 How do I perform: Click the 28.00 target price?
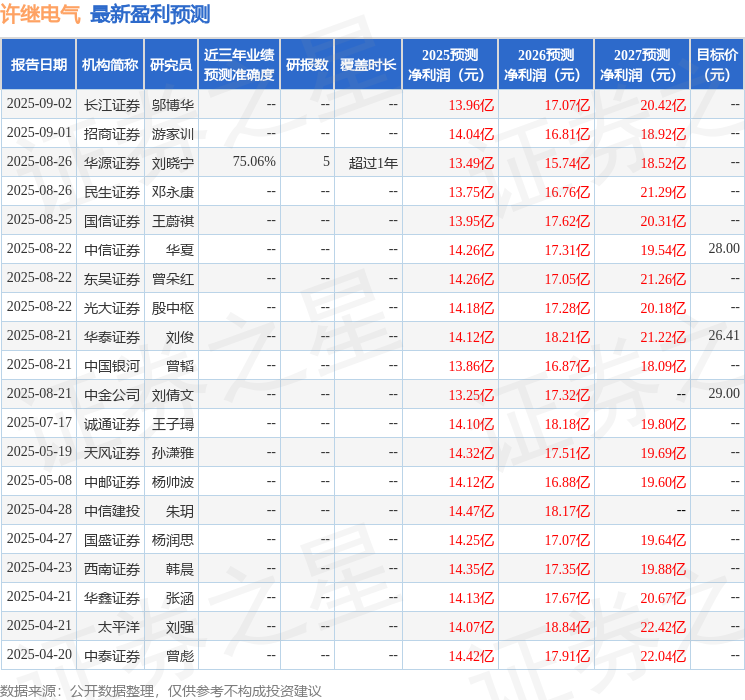click(x=724, y=249)
